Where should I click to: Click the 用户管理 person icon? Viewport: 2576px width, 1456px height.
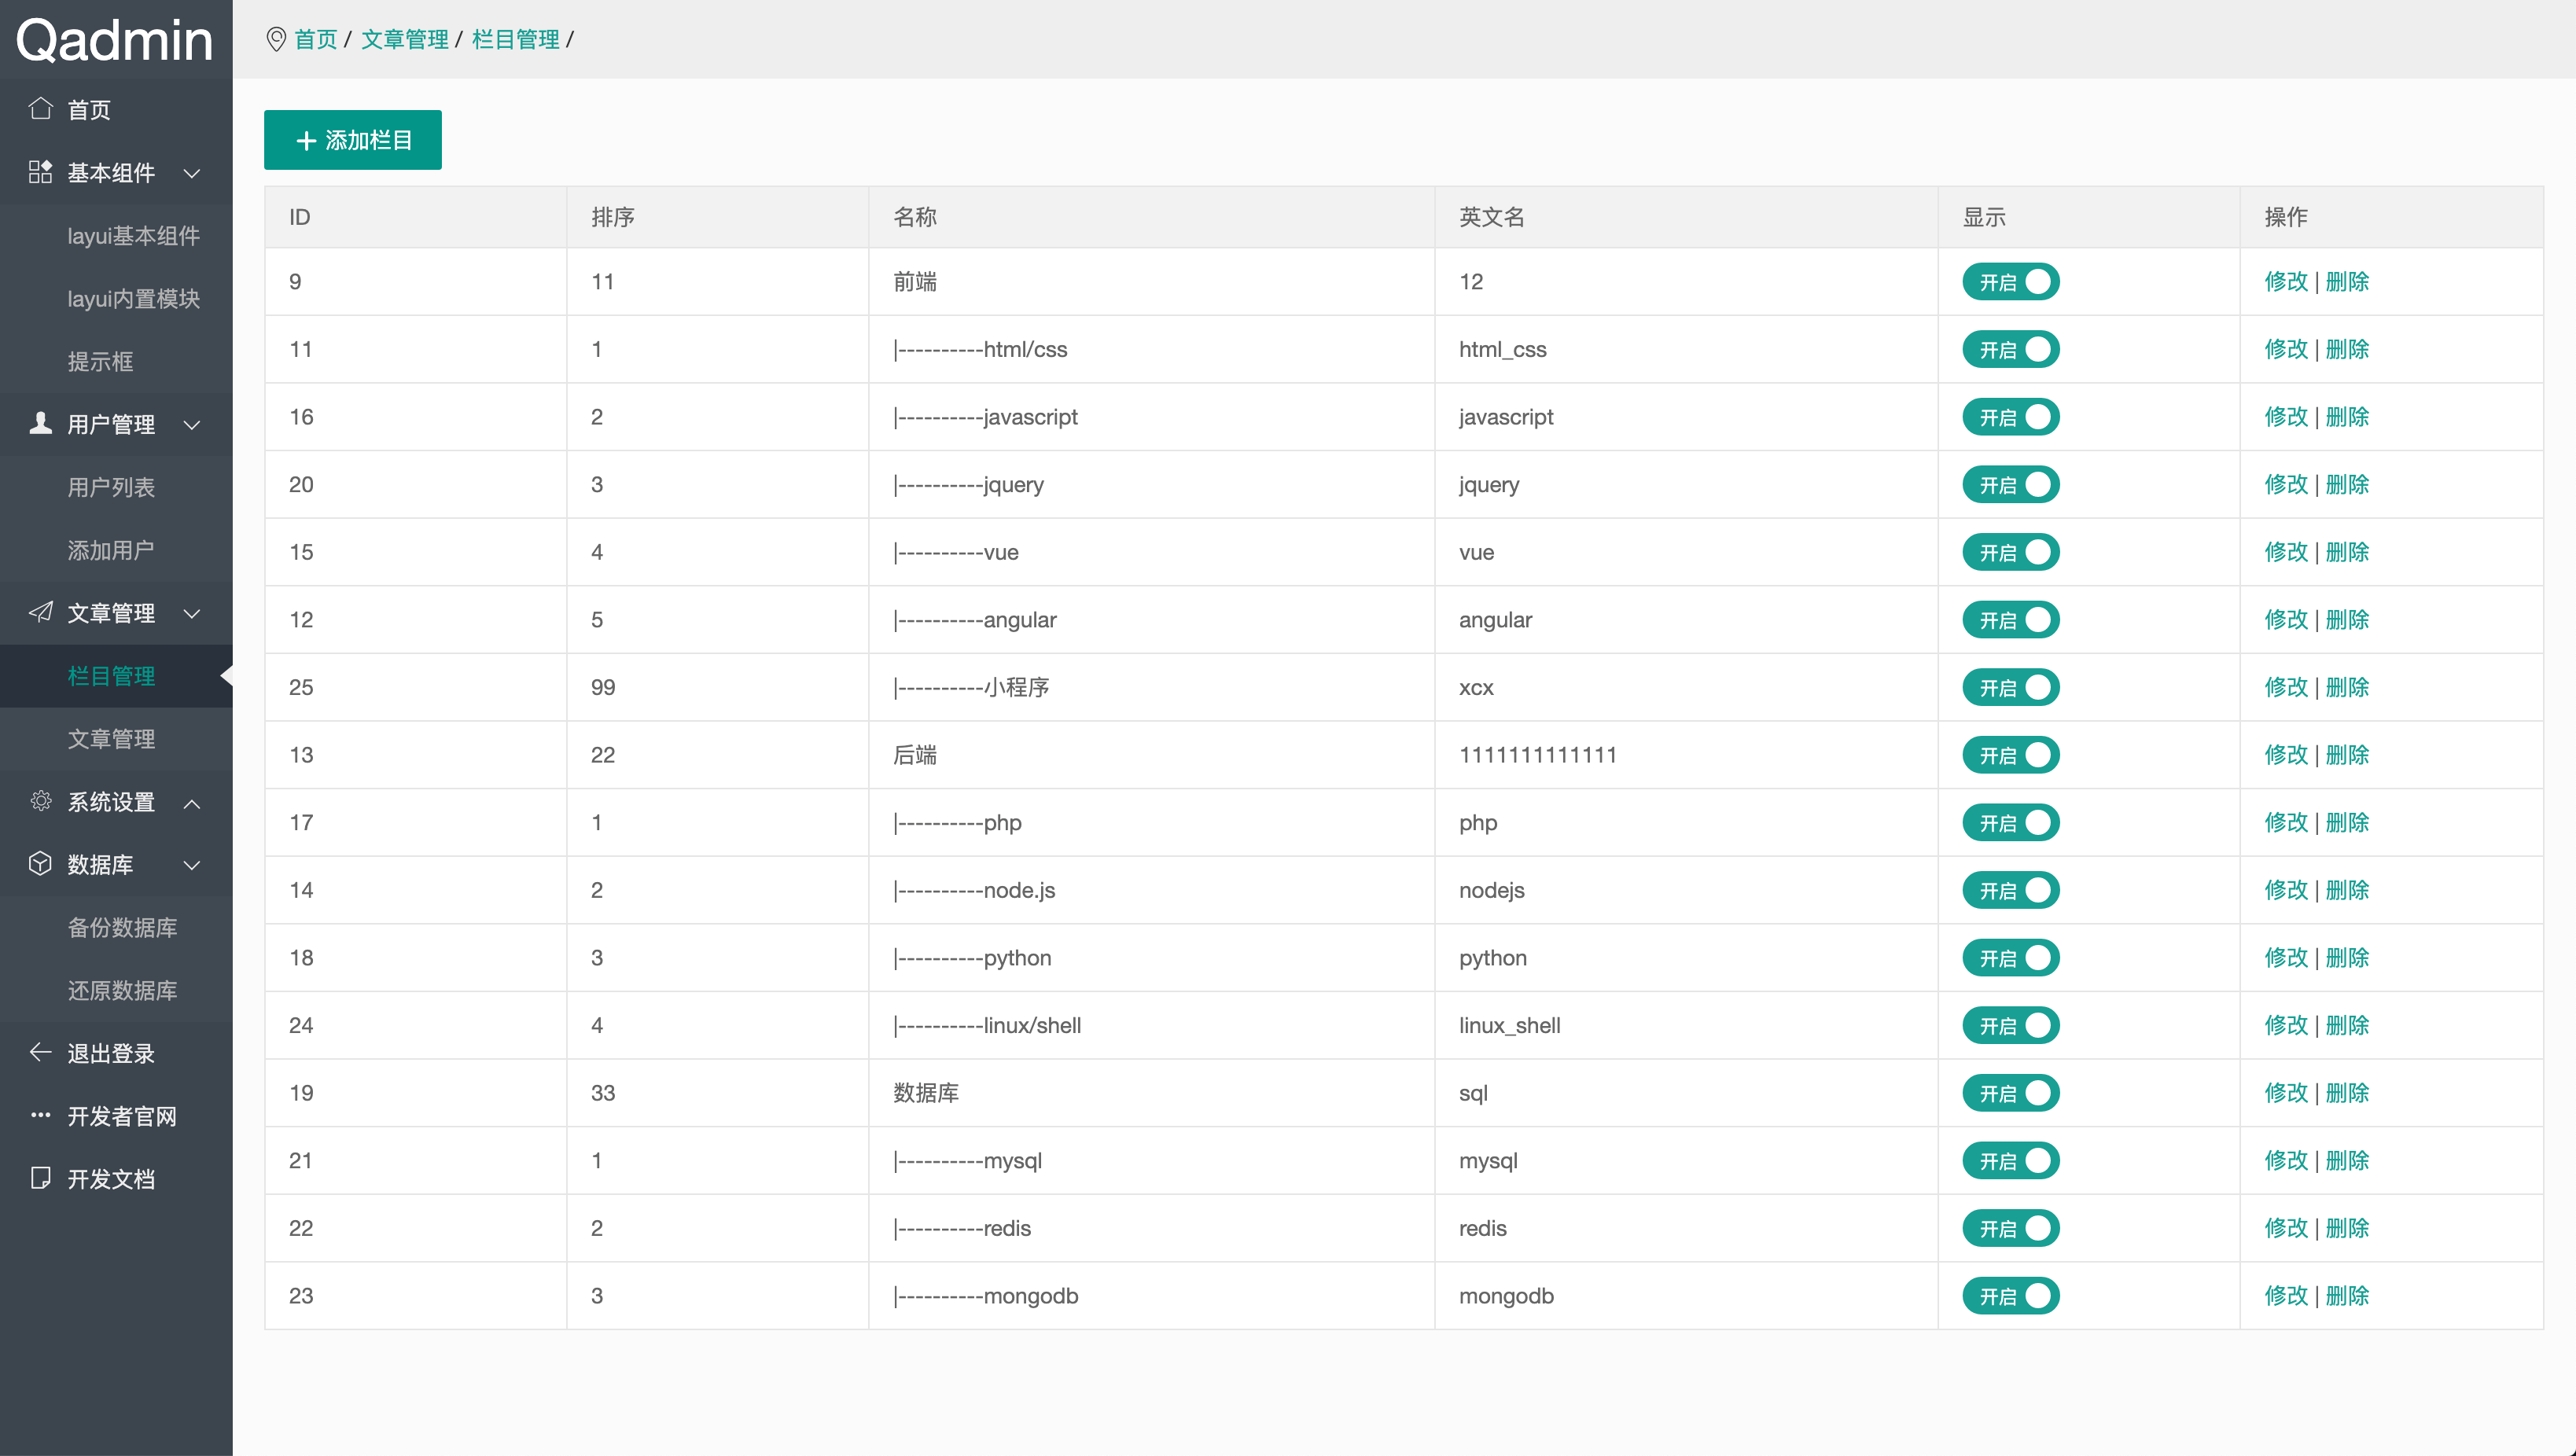pyautogui.click(x=40, y=423)
